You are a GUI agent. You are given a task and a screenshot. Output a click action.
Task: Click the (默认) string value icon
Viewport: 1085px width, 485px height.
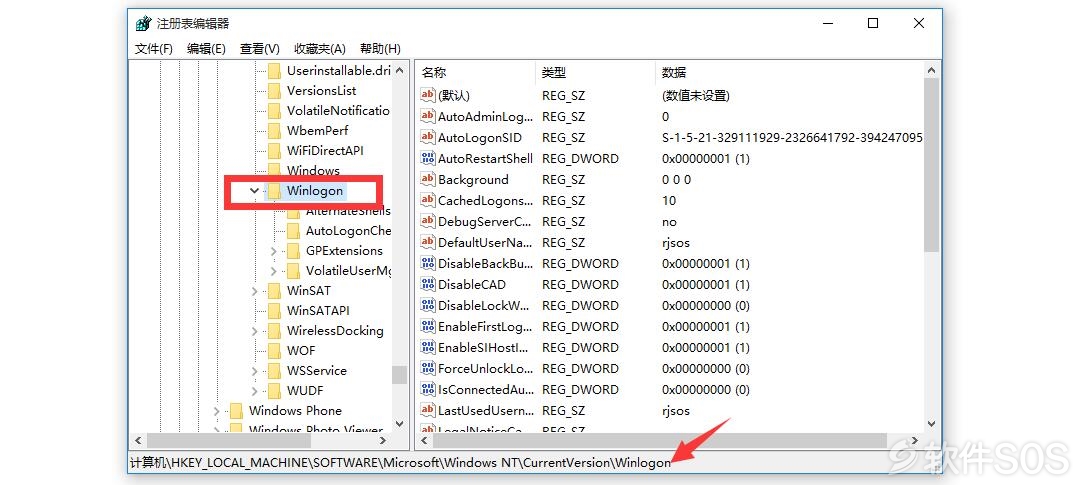[428, 95]
